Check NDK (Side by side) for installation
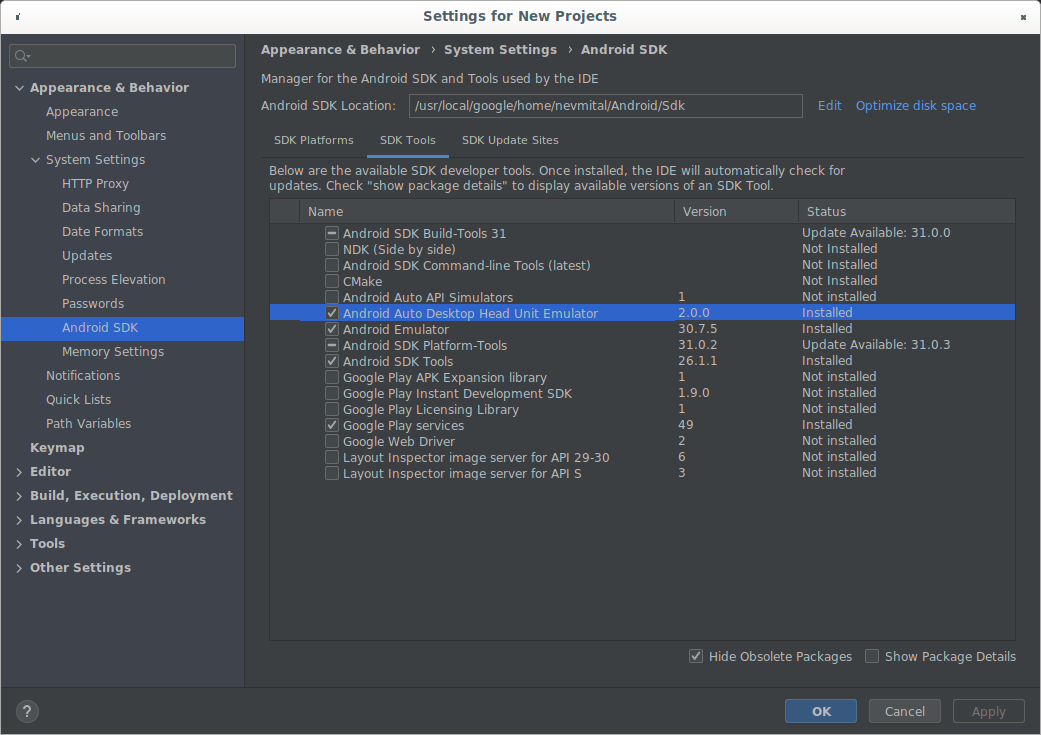This screenshot has height=735, width=1041. (x=331, y=248)
